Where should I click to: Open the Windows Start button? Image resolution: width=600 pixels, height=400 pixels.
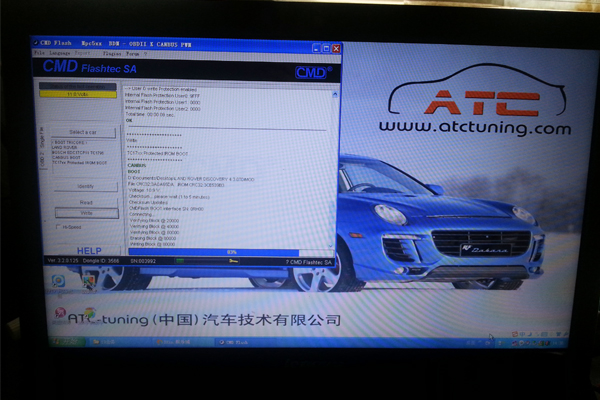coord(67,341)
